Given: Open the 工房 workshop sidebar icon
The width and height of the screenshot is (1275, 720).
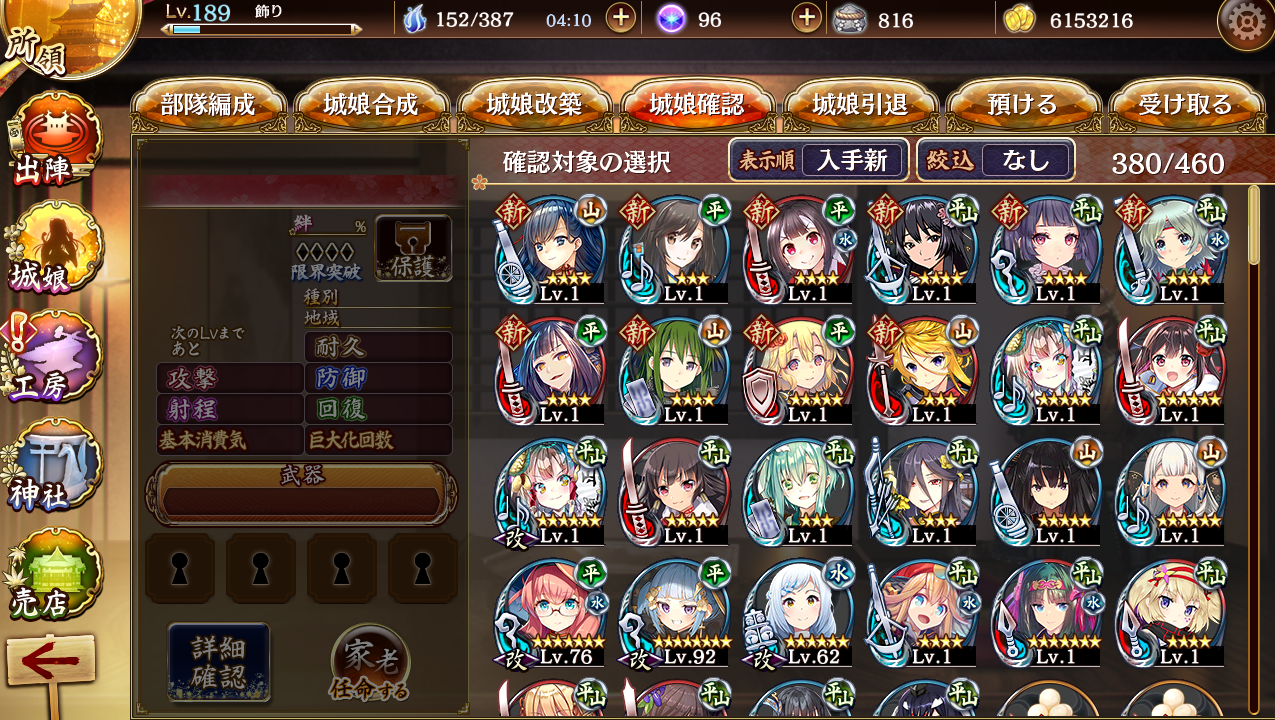Looking at the screenshot, I should point(50,356).
